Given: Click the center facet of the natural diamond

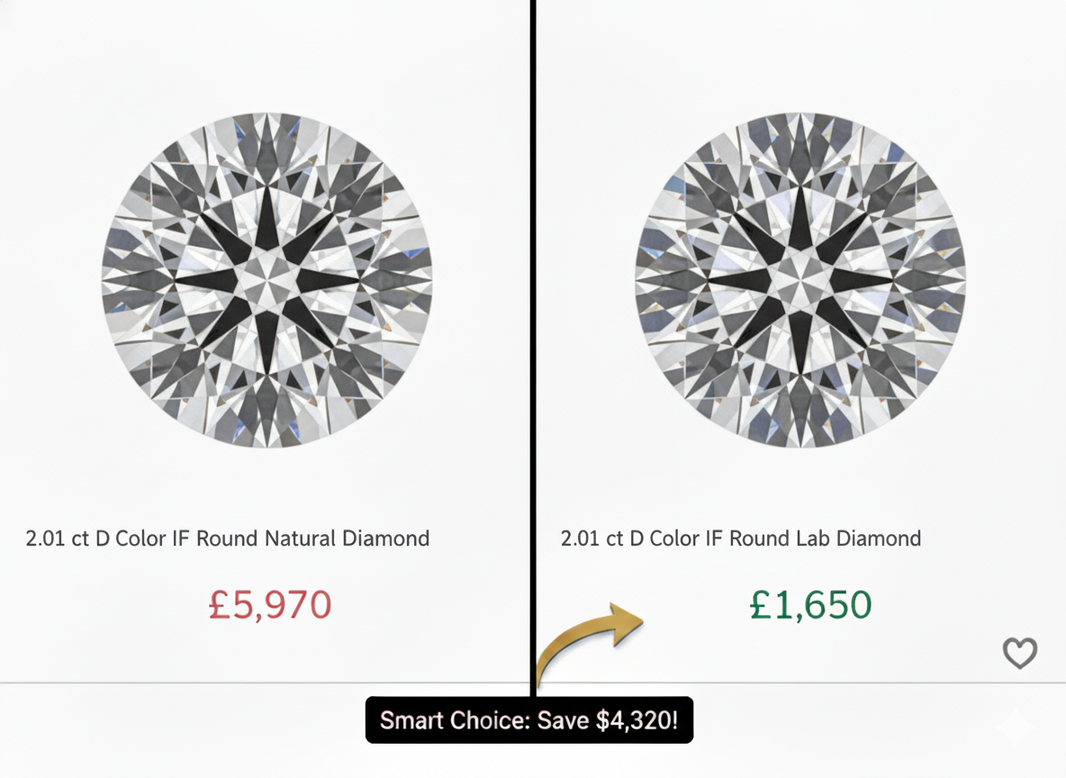Looking at the screenshot, I should pos(267,279).
